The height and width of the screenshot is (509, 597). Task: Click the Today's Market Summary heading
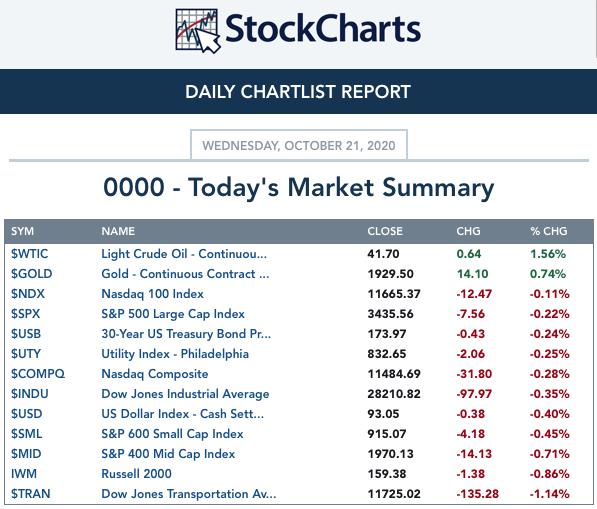[x=298, y=188]
